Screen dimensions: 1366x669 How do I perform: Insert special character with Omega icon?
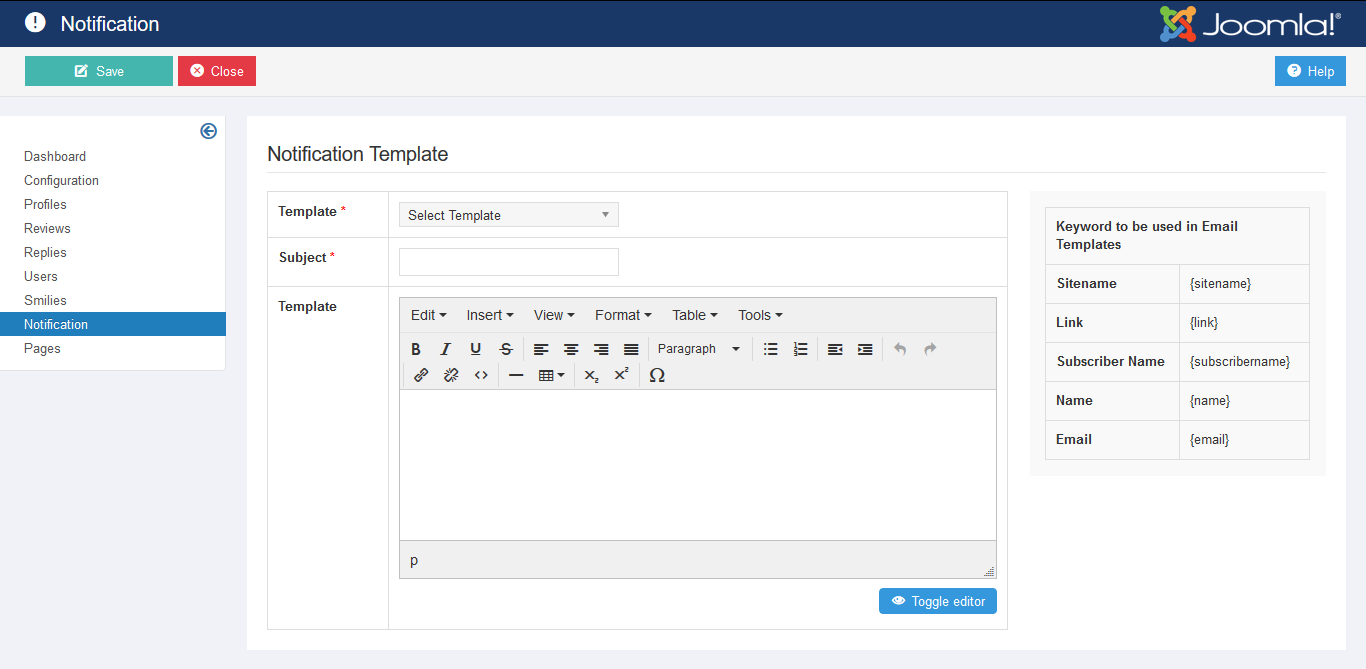coord(657,375)
